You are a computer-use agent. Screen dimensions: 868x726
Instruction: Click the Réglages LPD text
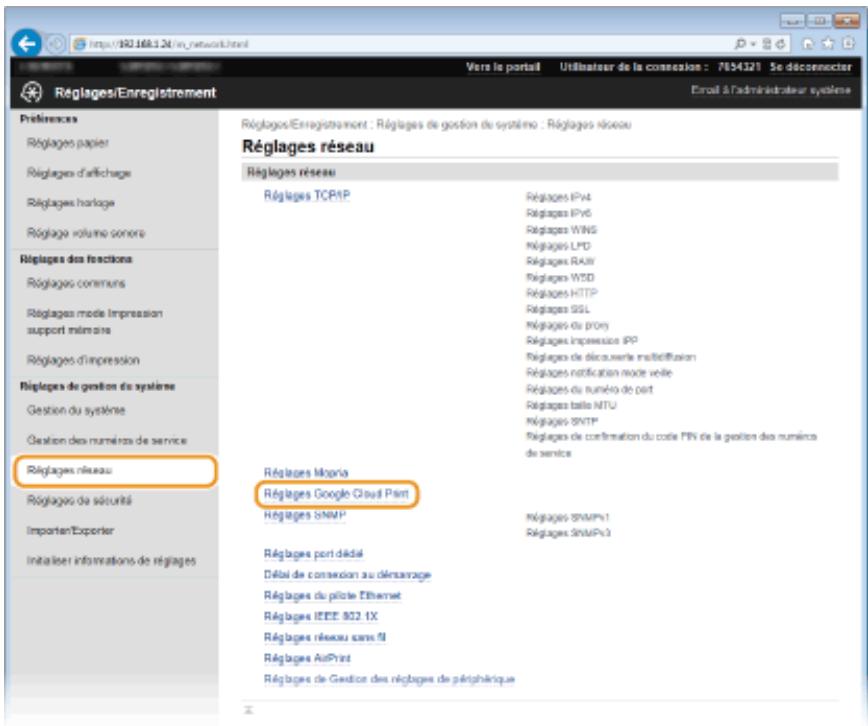pos(558,245)
